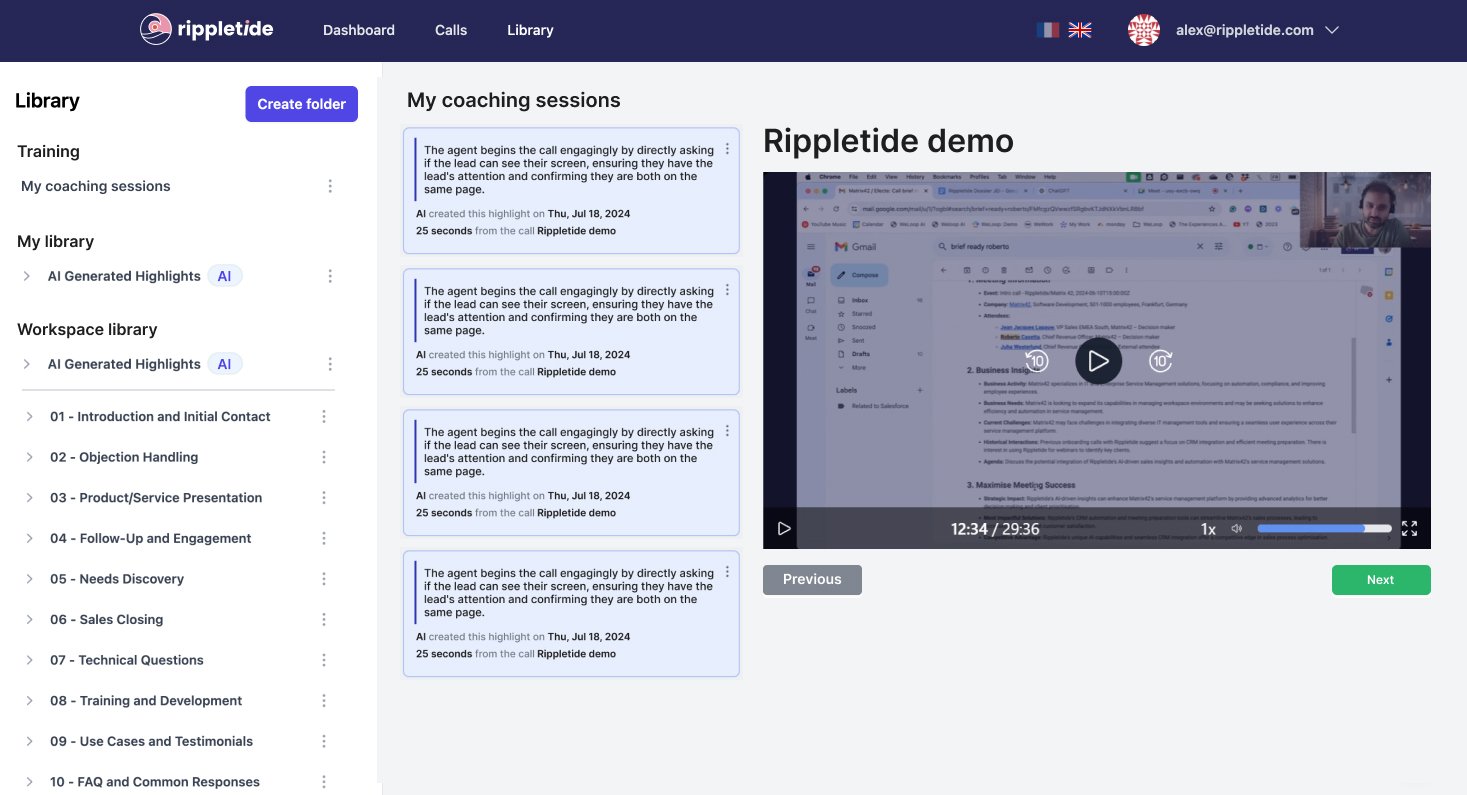Expand the 06 - Sales Closing folder
Image resolution: width=1467 pixels, height=795 pixels.
(30, 620)
